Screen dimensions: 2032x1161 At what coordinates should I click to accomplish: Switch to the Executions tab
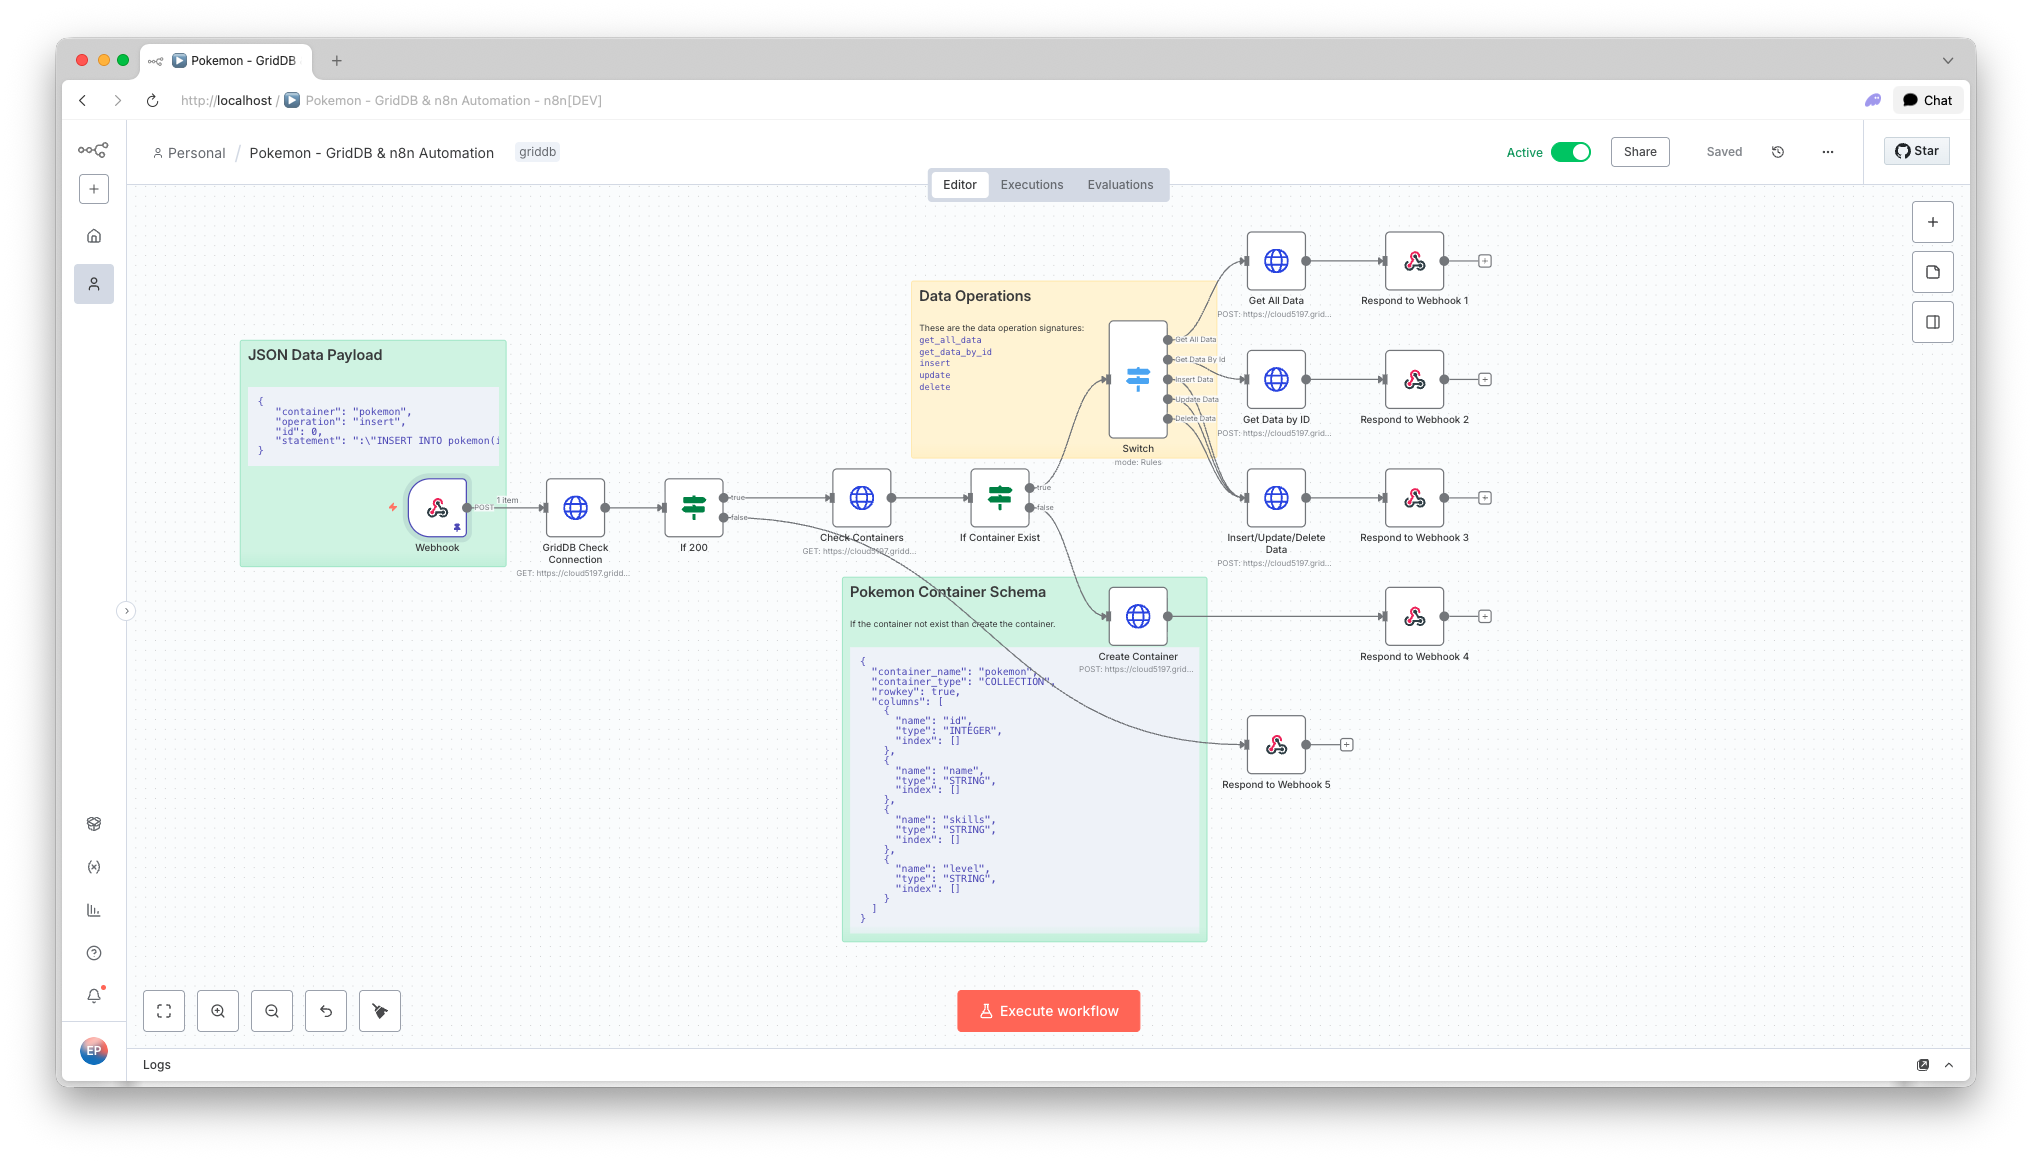pos(1032,185)
